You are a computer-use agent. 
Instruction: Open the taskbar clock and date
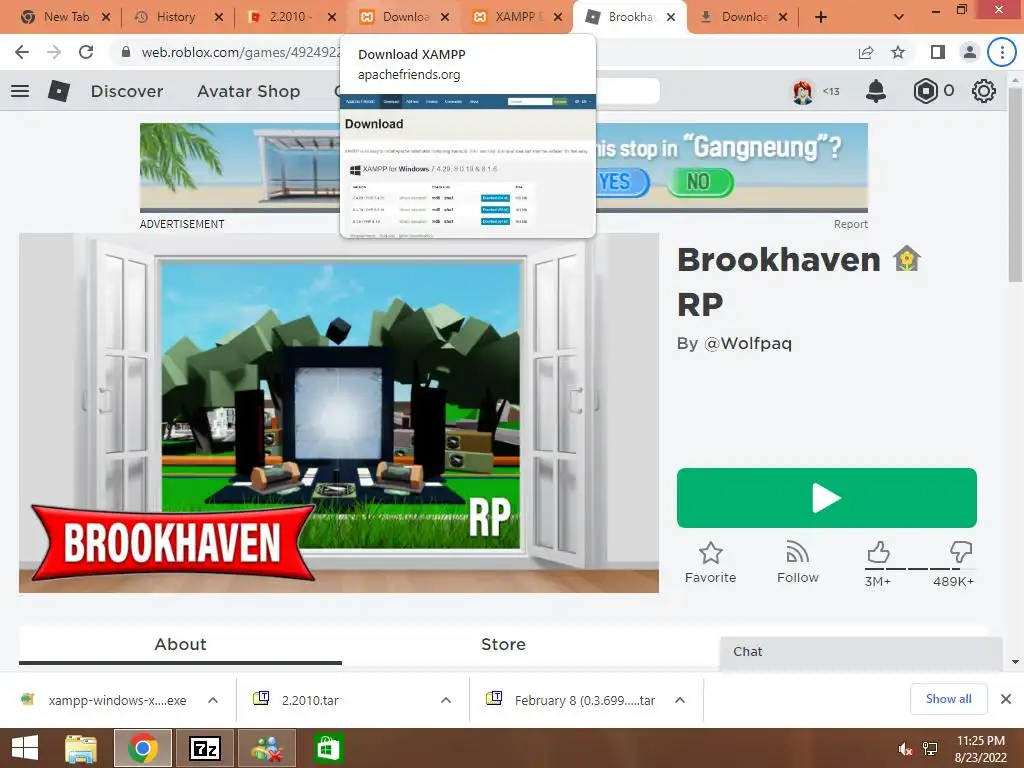980,749
